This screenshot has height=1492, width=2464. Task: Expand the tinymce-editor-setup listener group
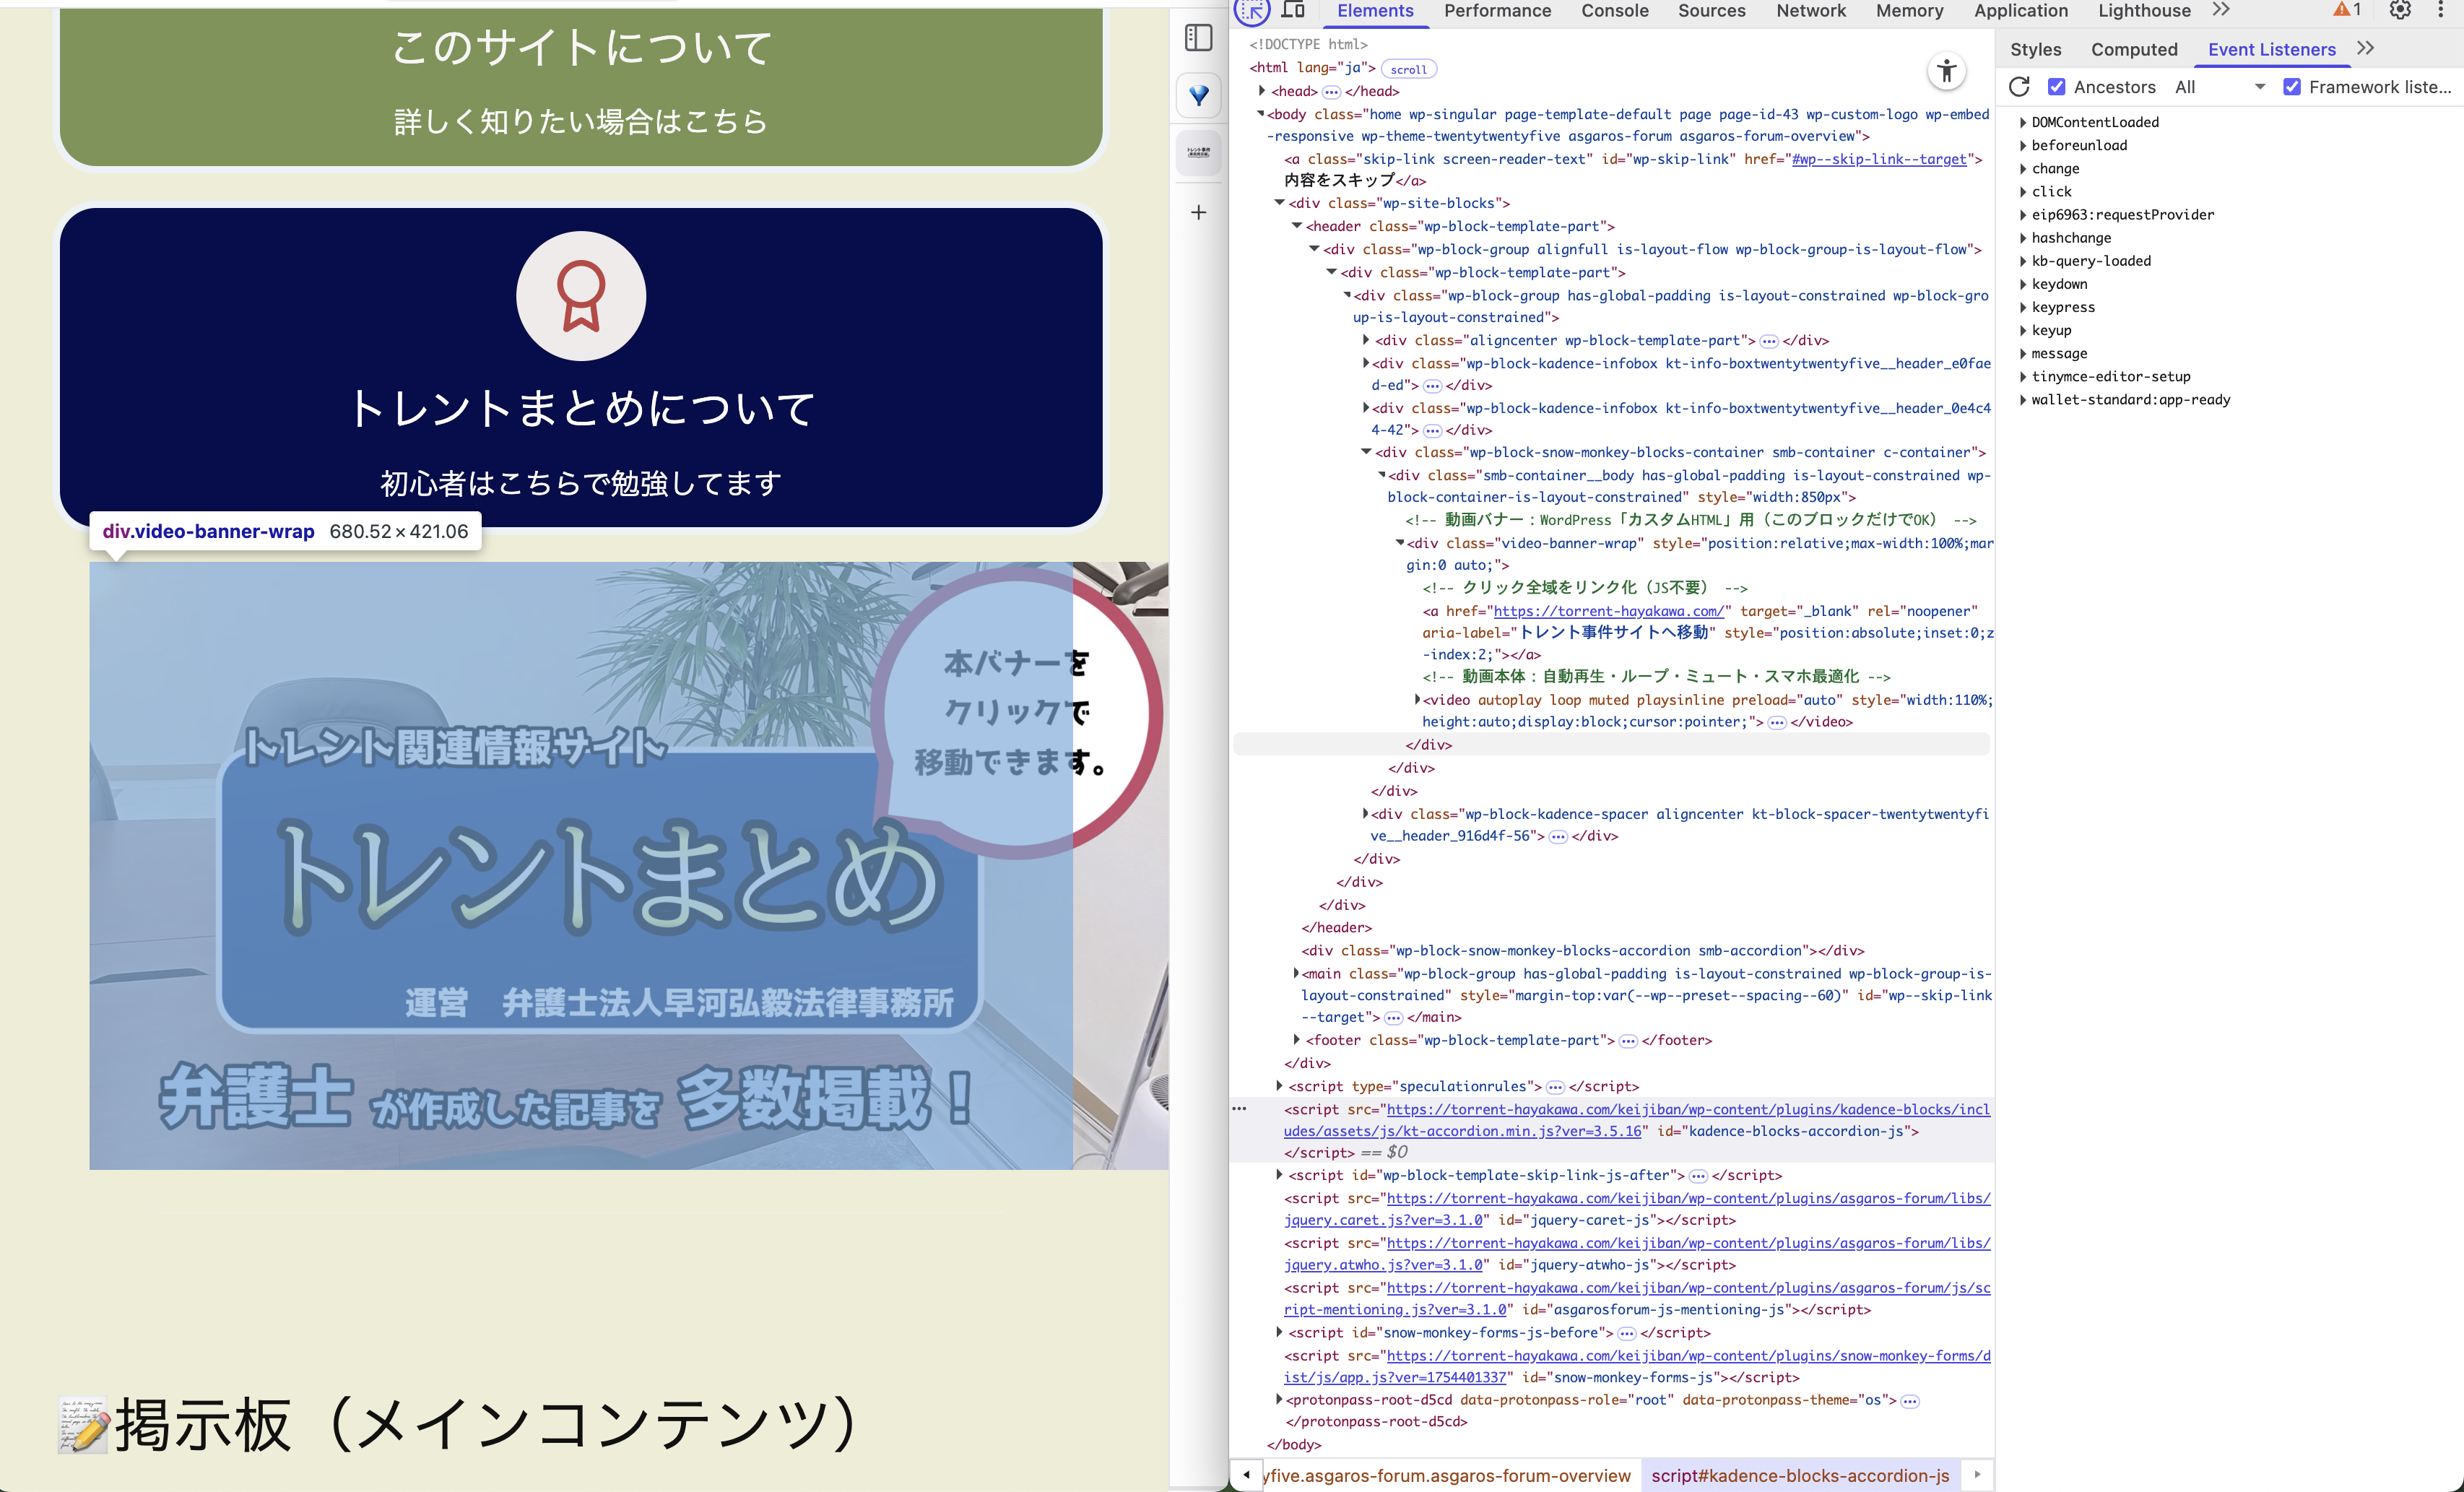click(2023, 376)
